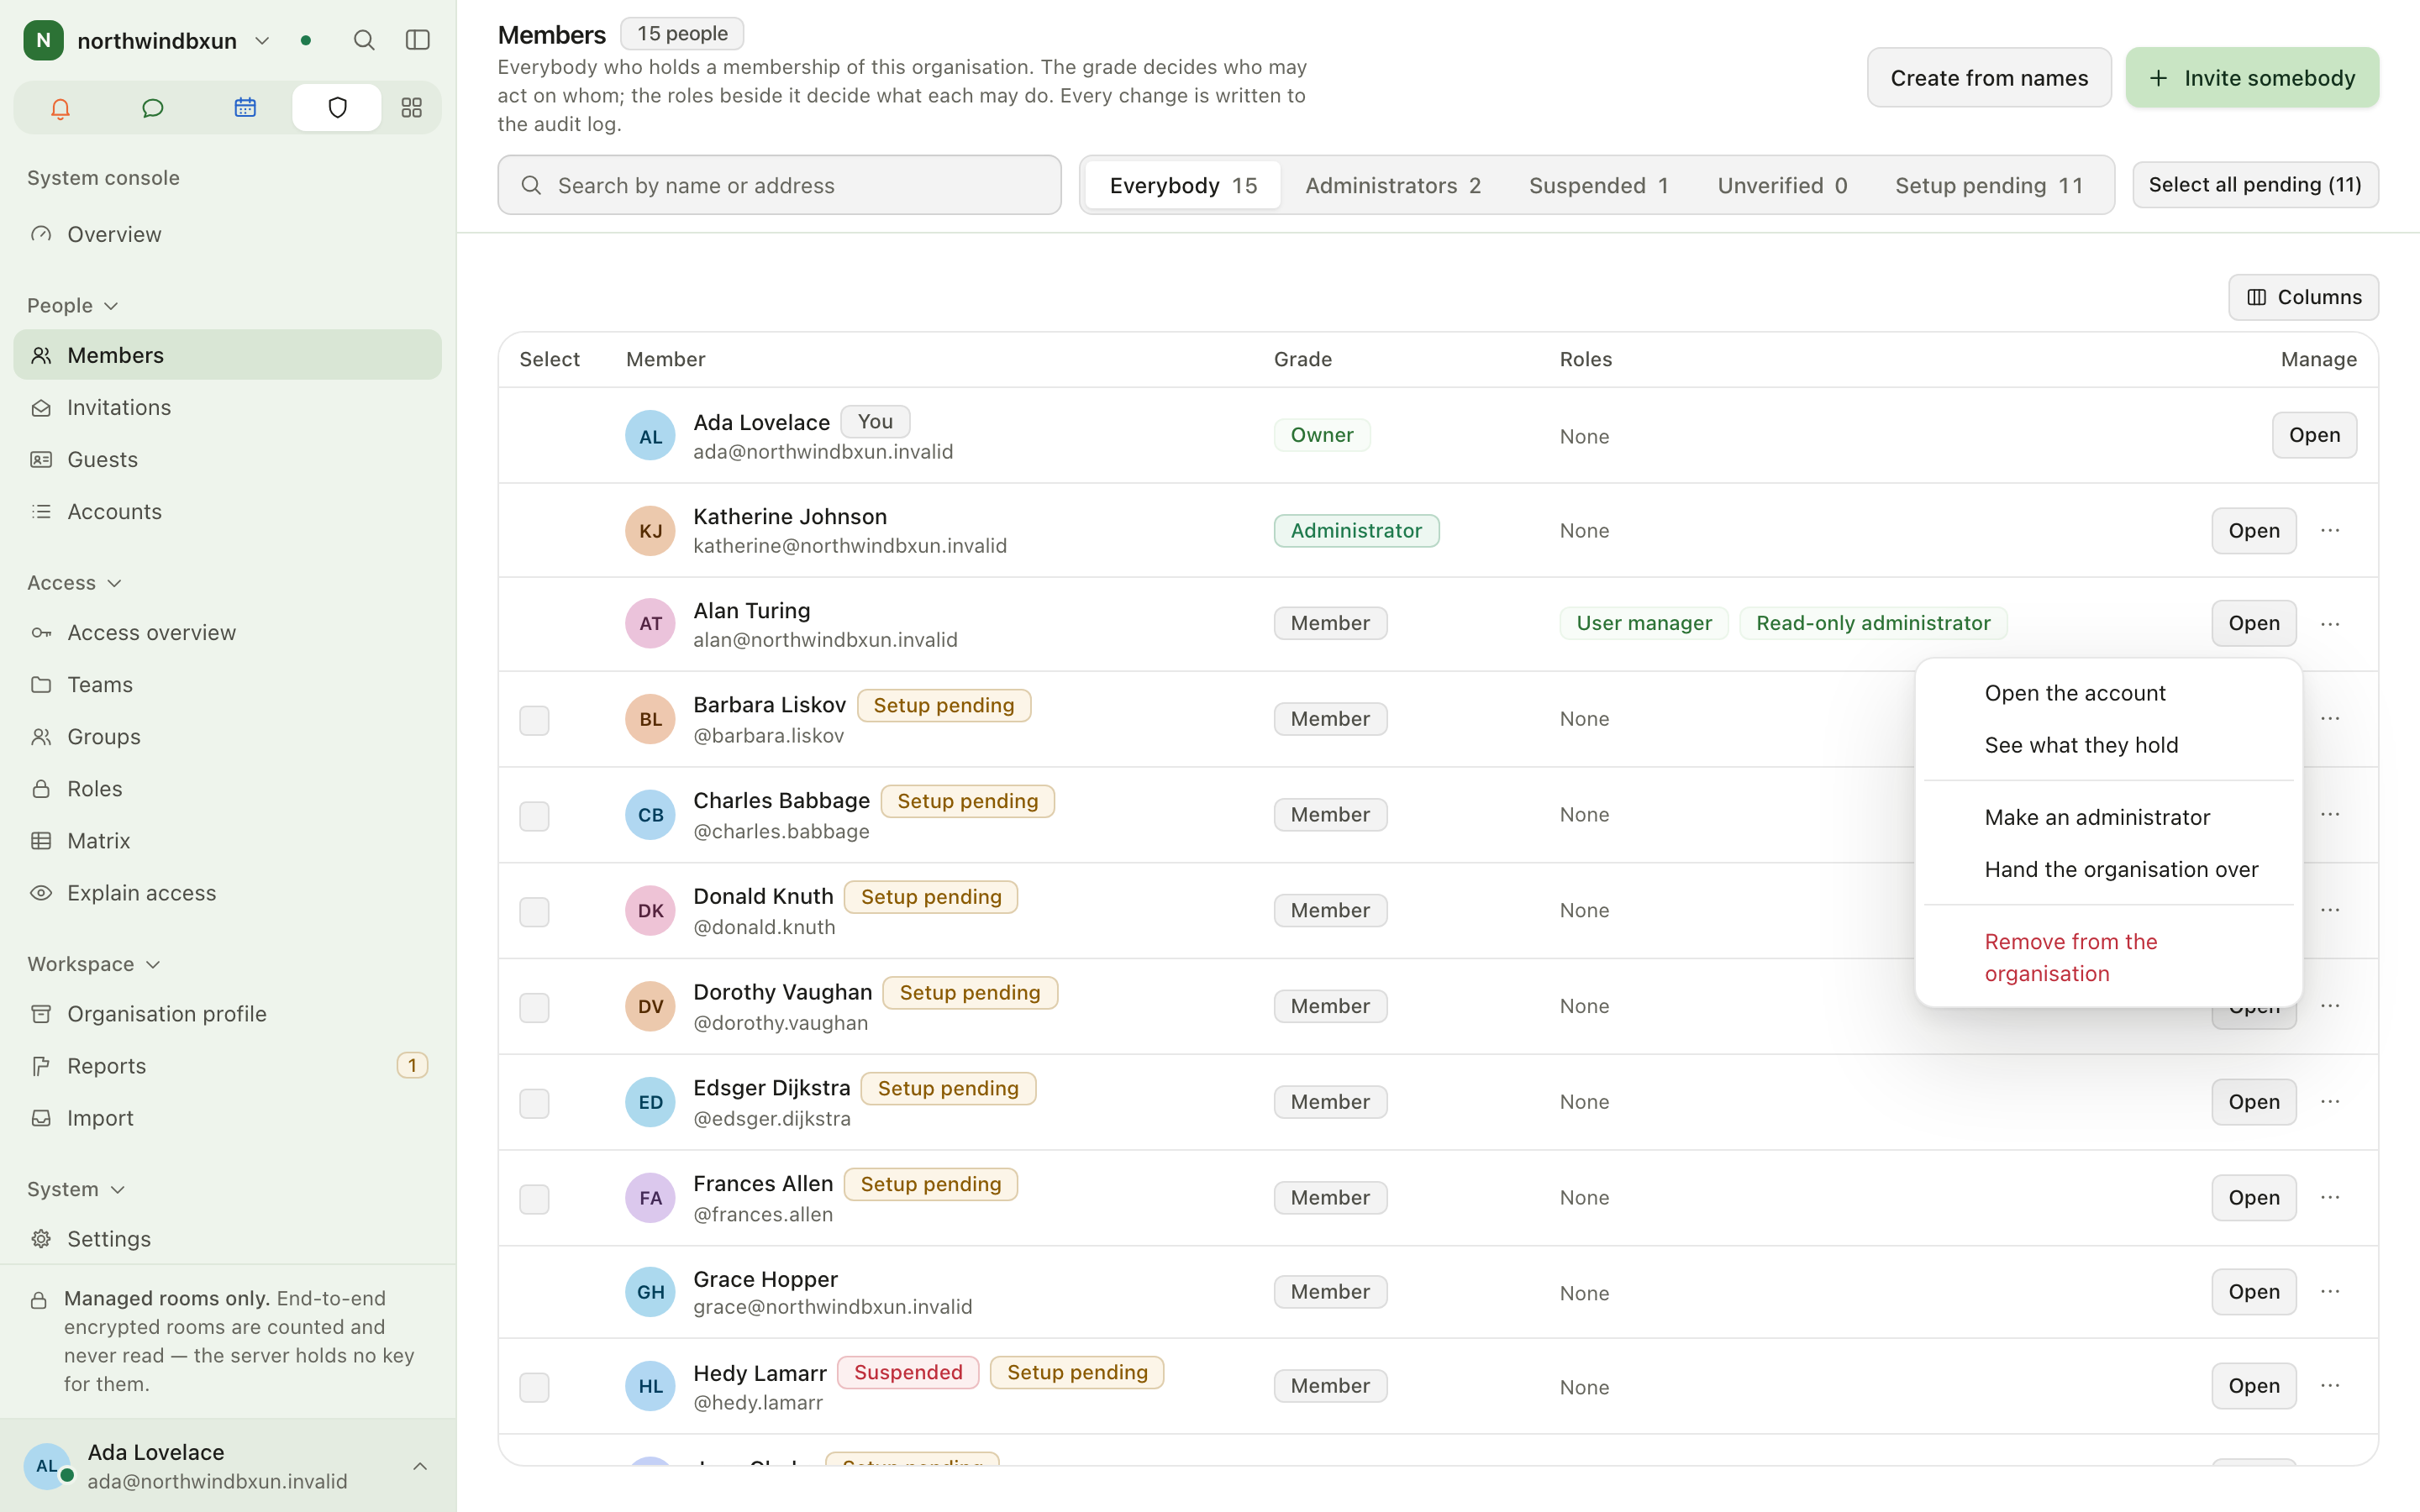
Task: Open the notifications bell tab
Action: click(60, 107)
